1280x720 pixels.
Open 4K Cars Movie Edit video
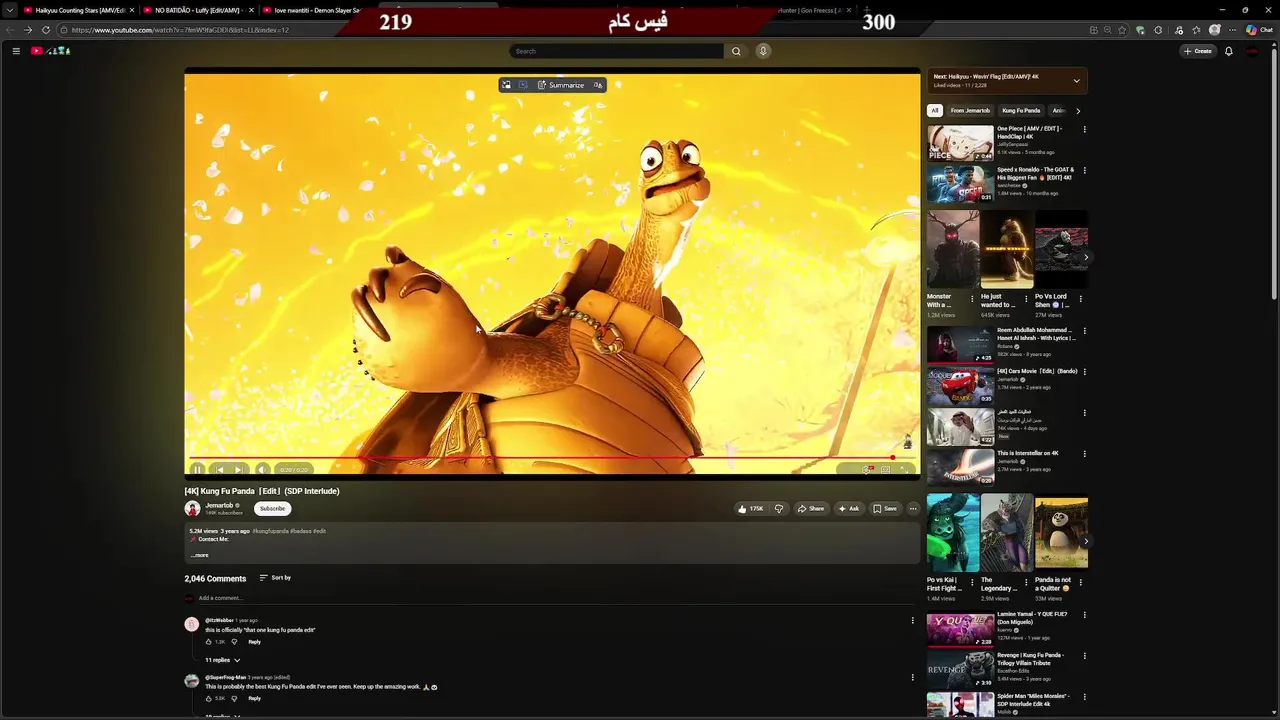(960, 385)
